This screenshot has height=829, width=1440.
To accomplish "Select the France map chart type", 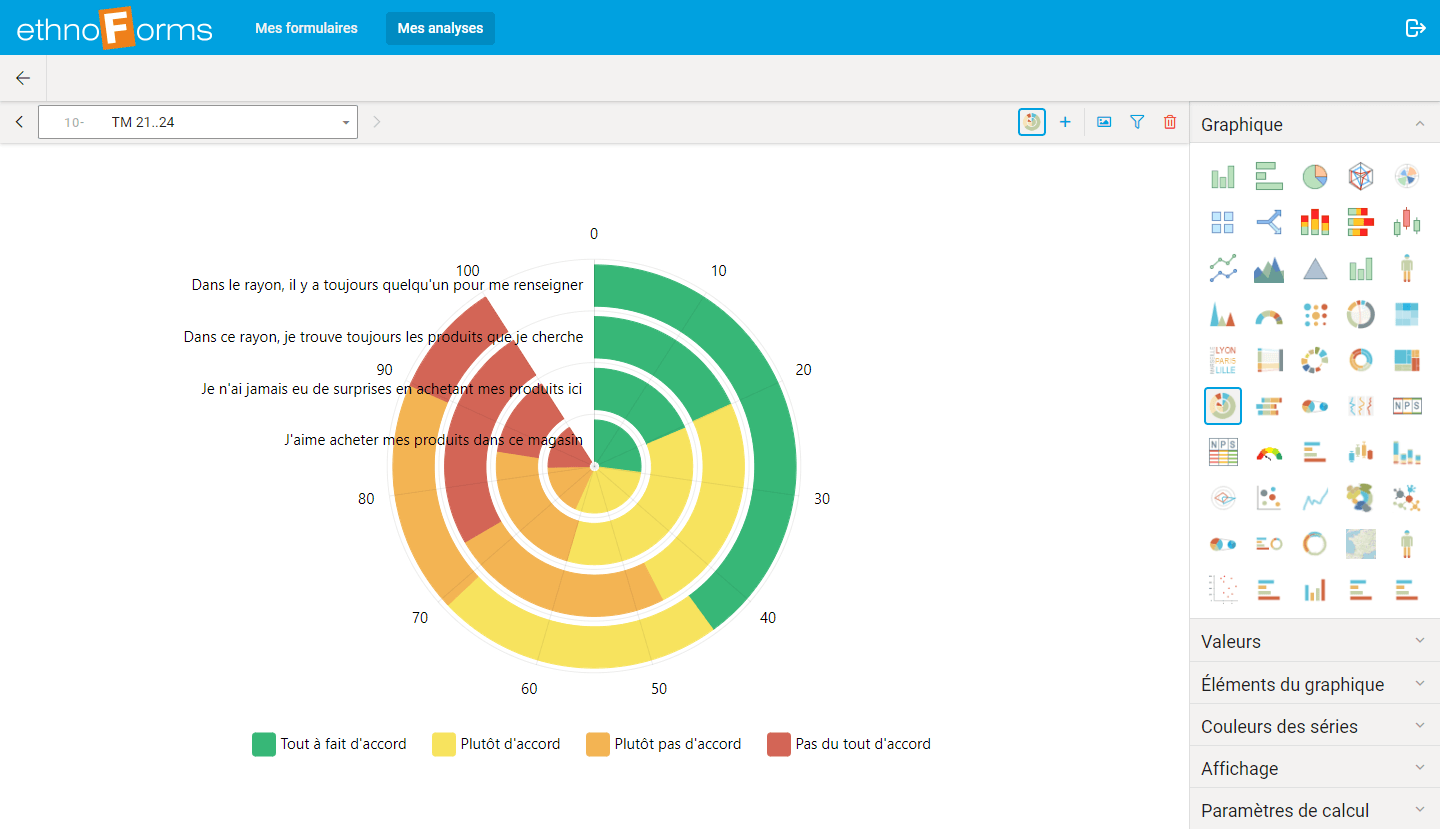I will (1361, 544).
